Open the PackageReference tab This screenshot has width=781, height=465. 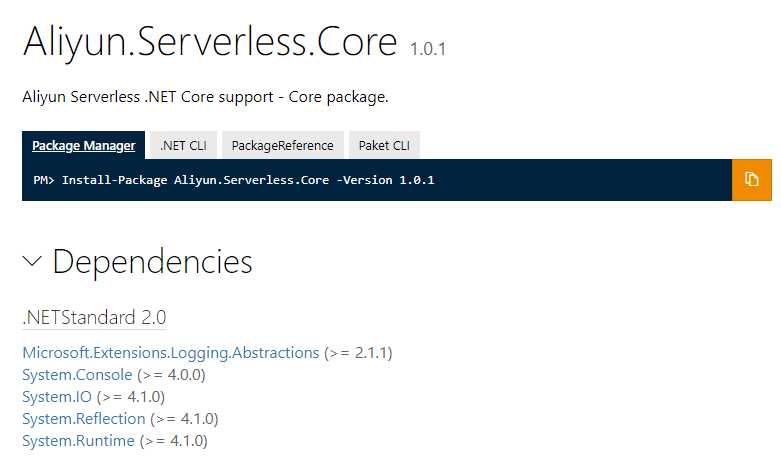[x=282, y=145]
